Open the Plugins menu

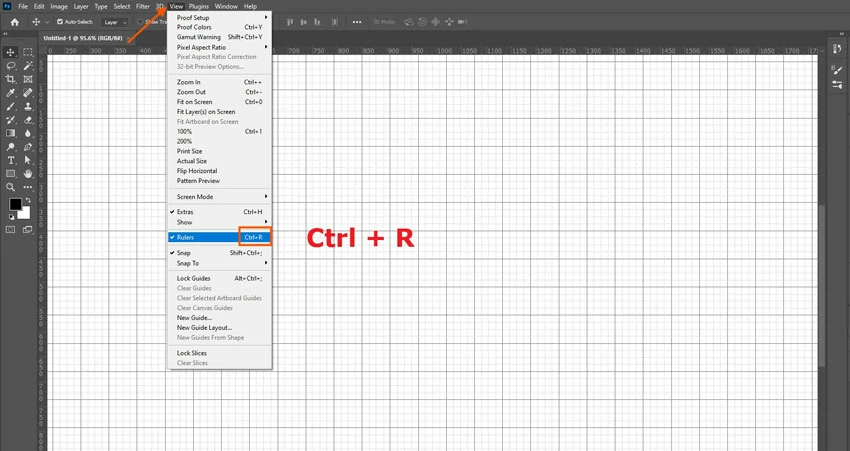point(199,6)
